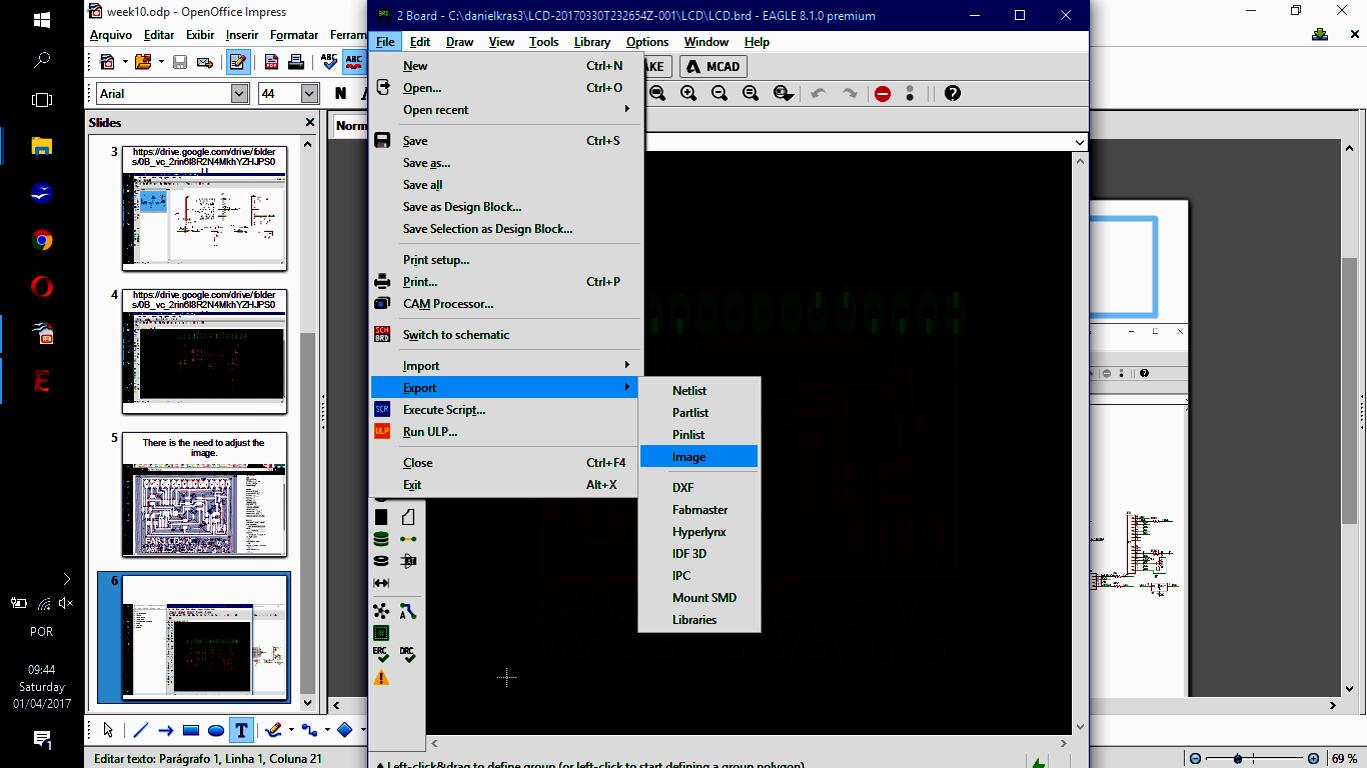Click Run ULP in the File menu

[505, 432]
